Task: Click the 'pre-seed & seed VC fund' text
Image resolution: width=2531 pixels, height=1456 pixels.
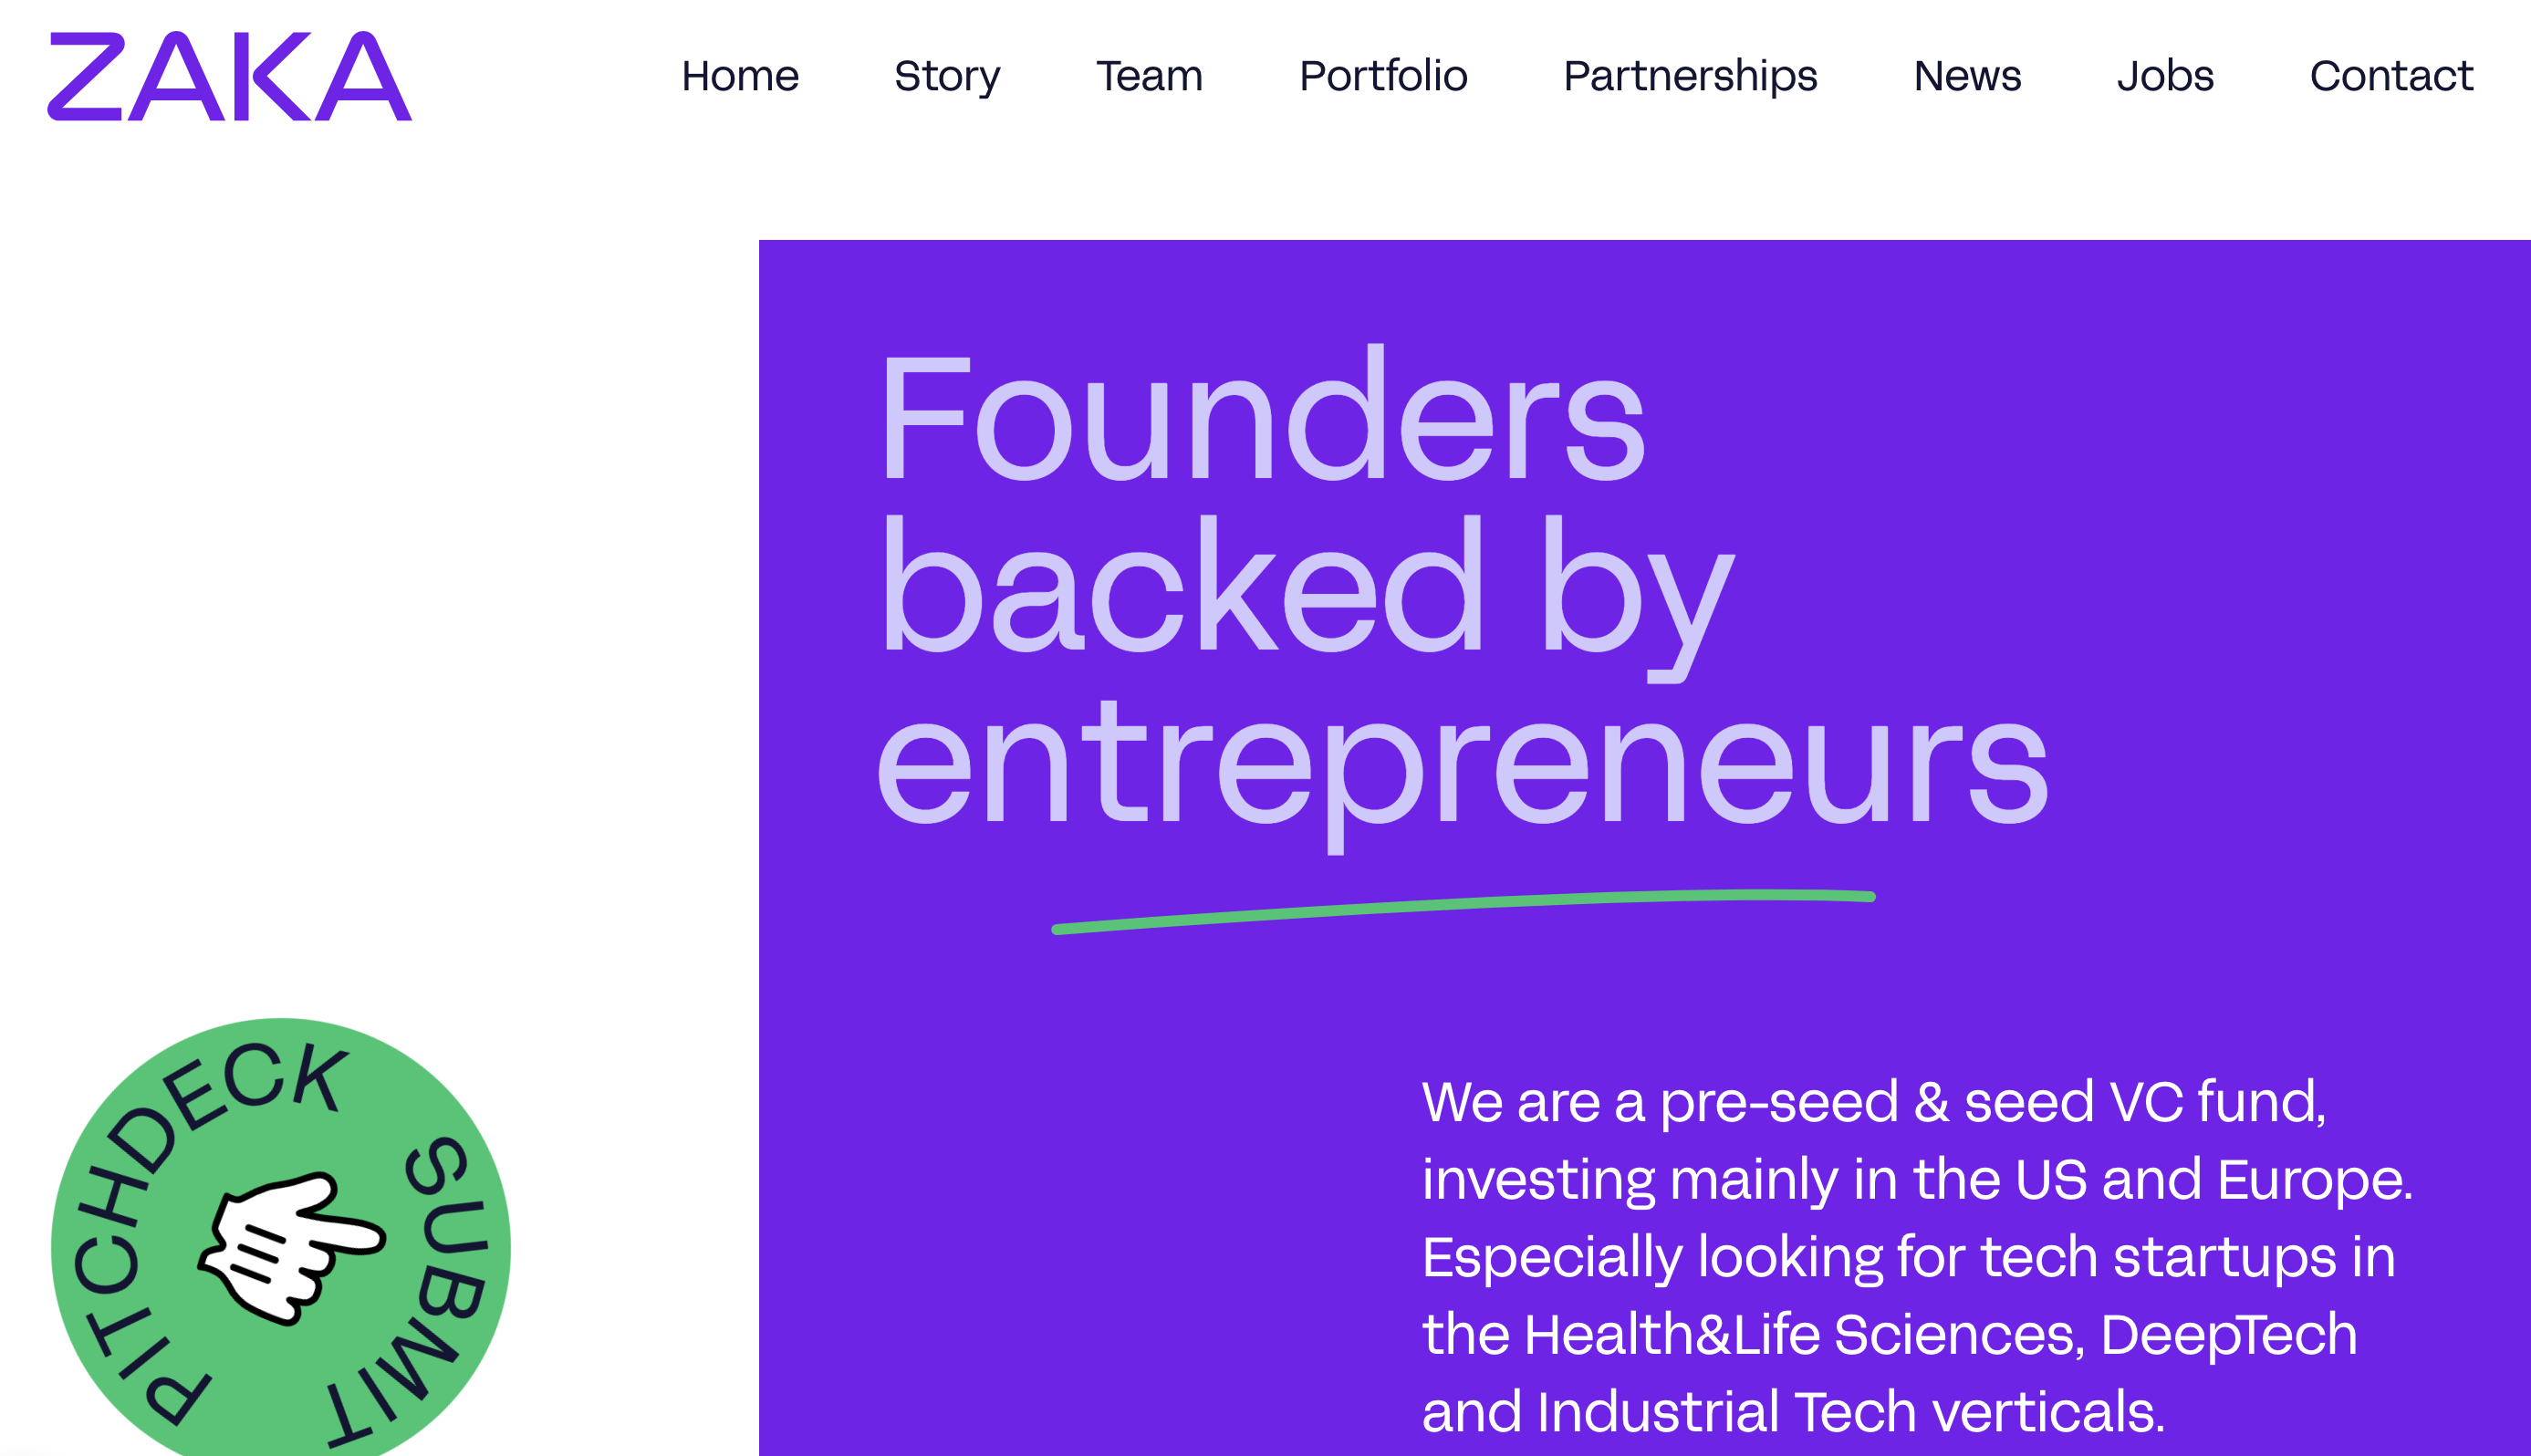Action: (1991, 1103)
